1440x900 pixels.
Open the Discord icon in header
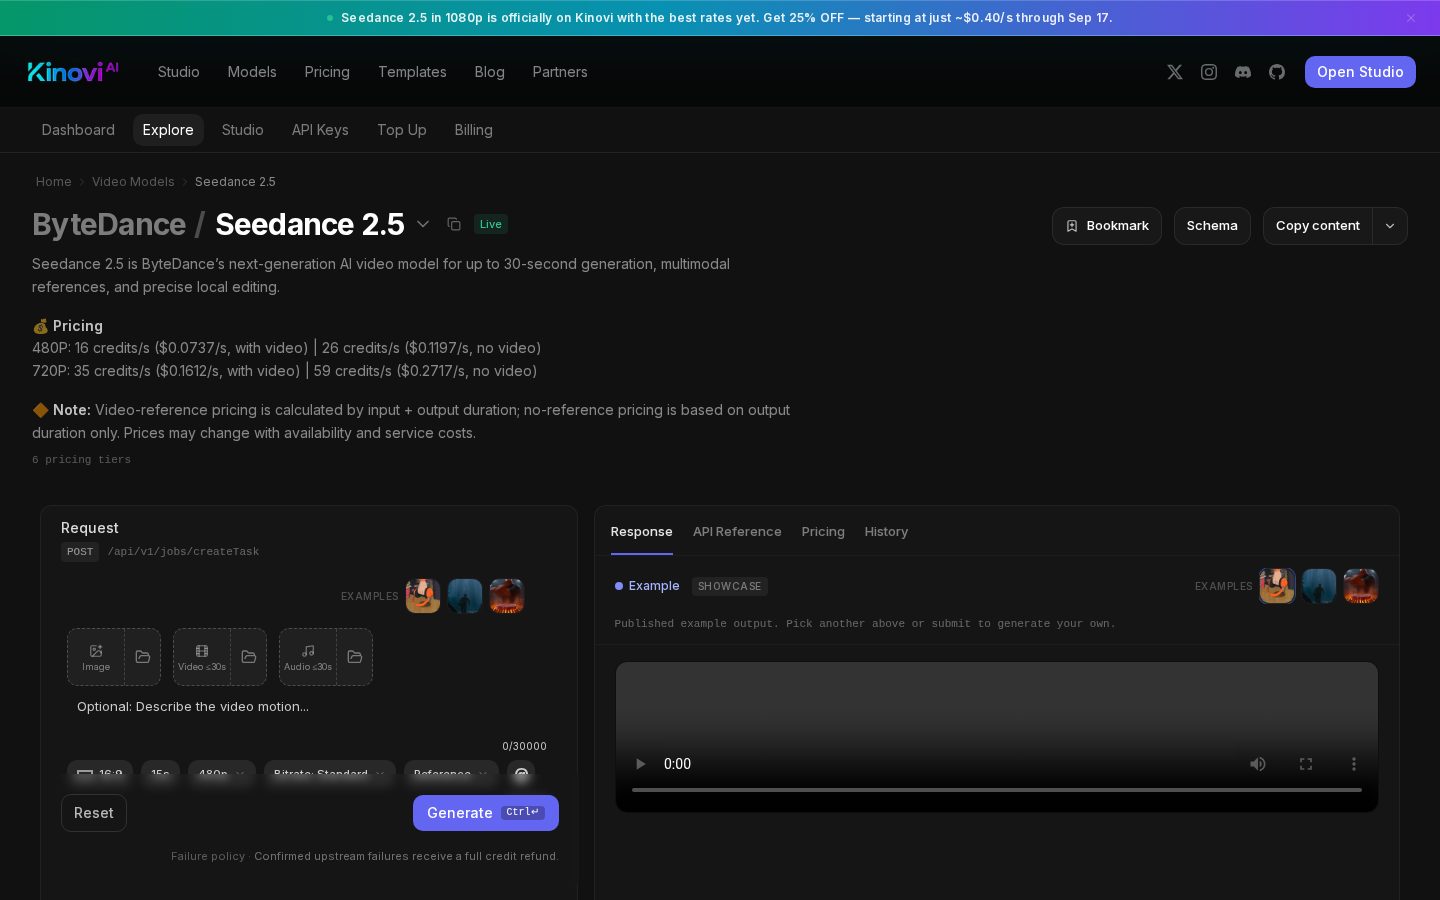point(1243,72)
